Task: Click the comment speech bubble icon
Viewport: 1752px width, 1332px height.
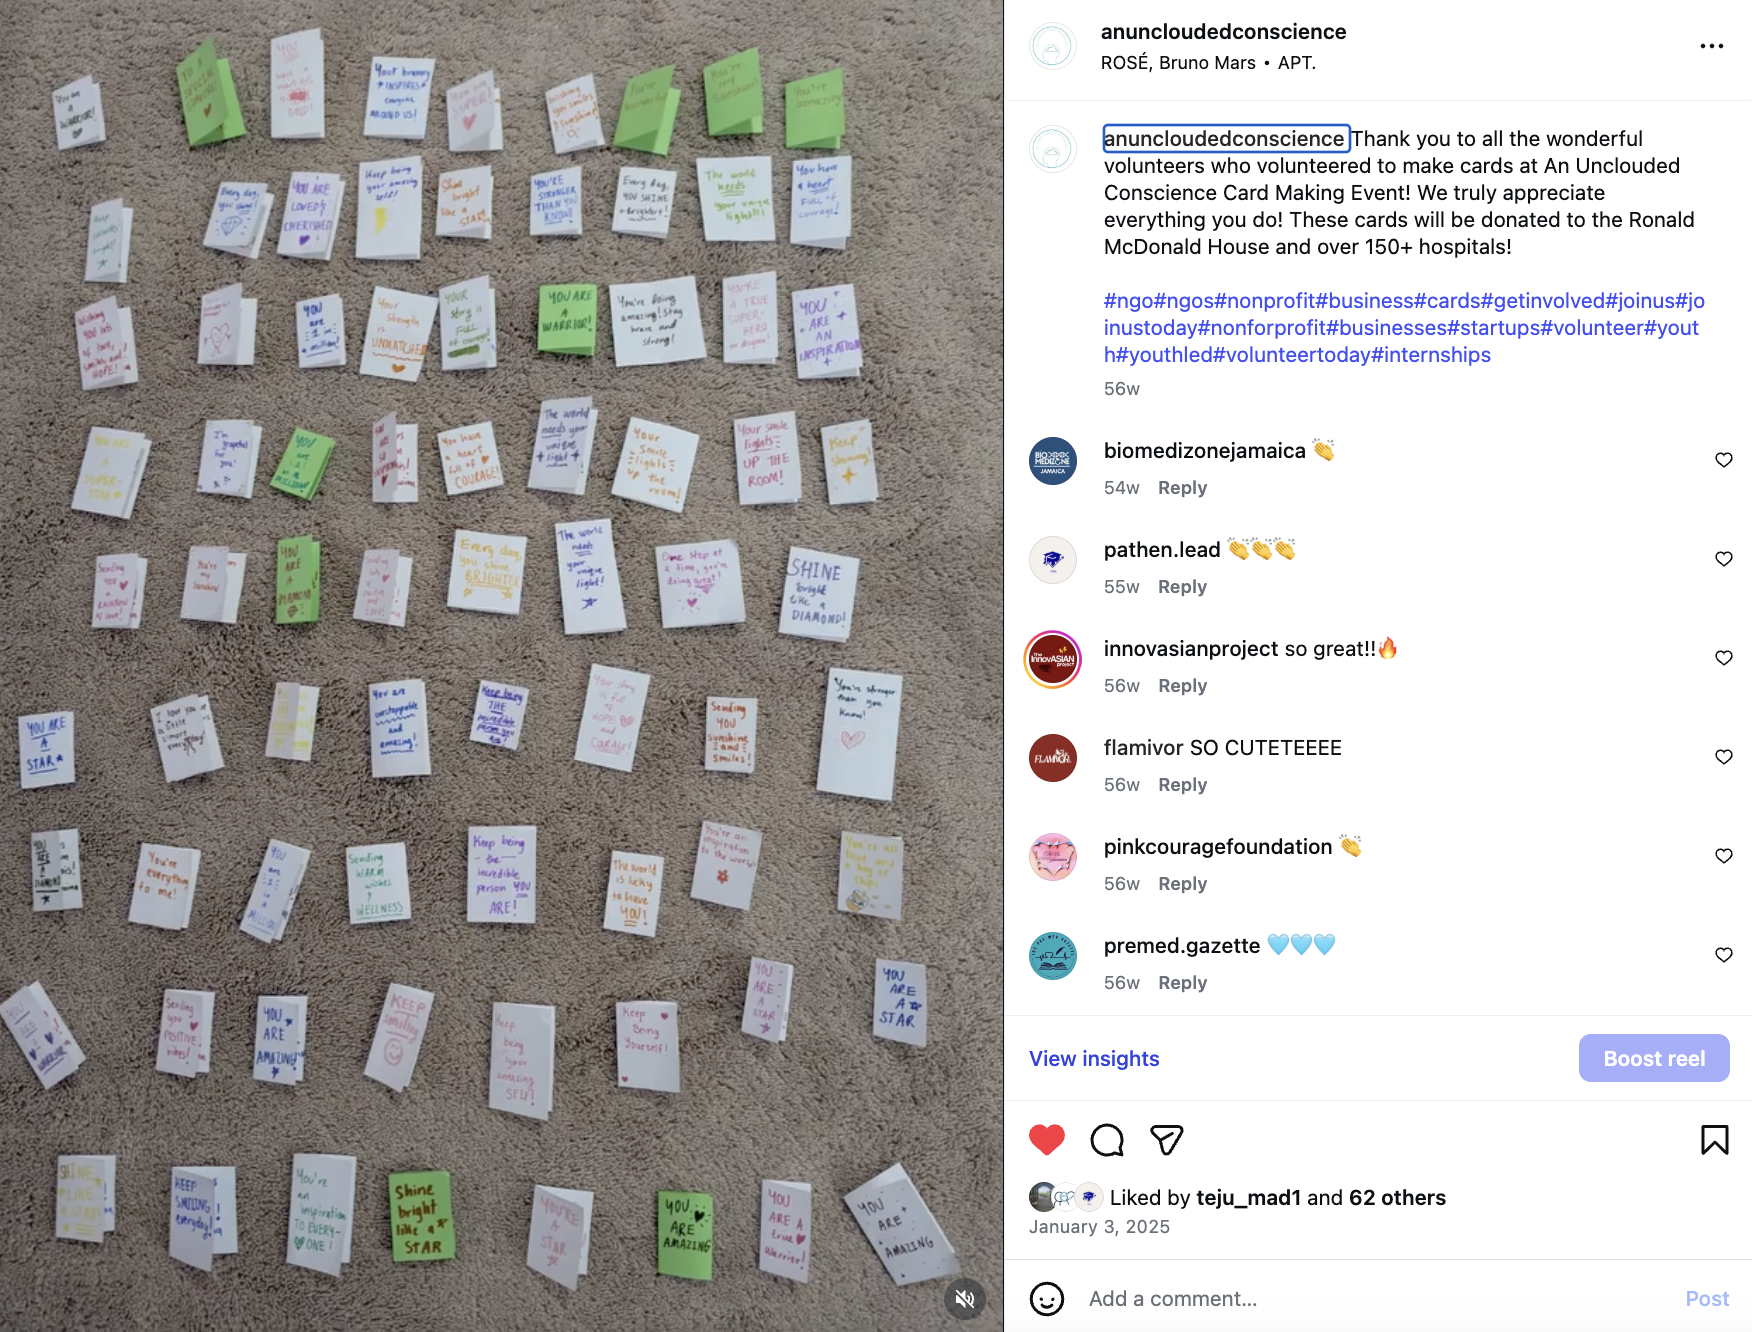Action: tap(1107, 1140)
